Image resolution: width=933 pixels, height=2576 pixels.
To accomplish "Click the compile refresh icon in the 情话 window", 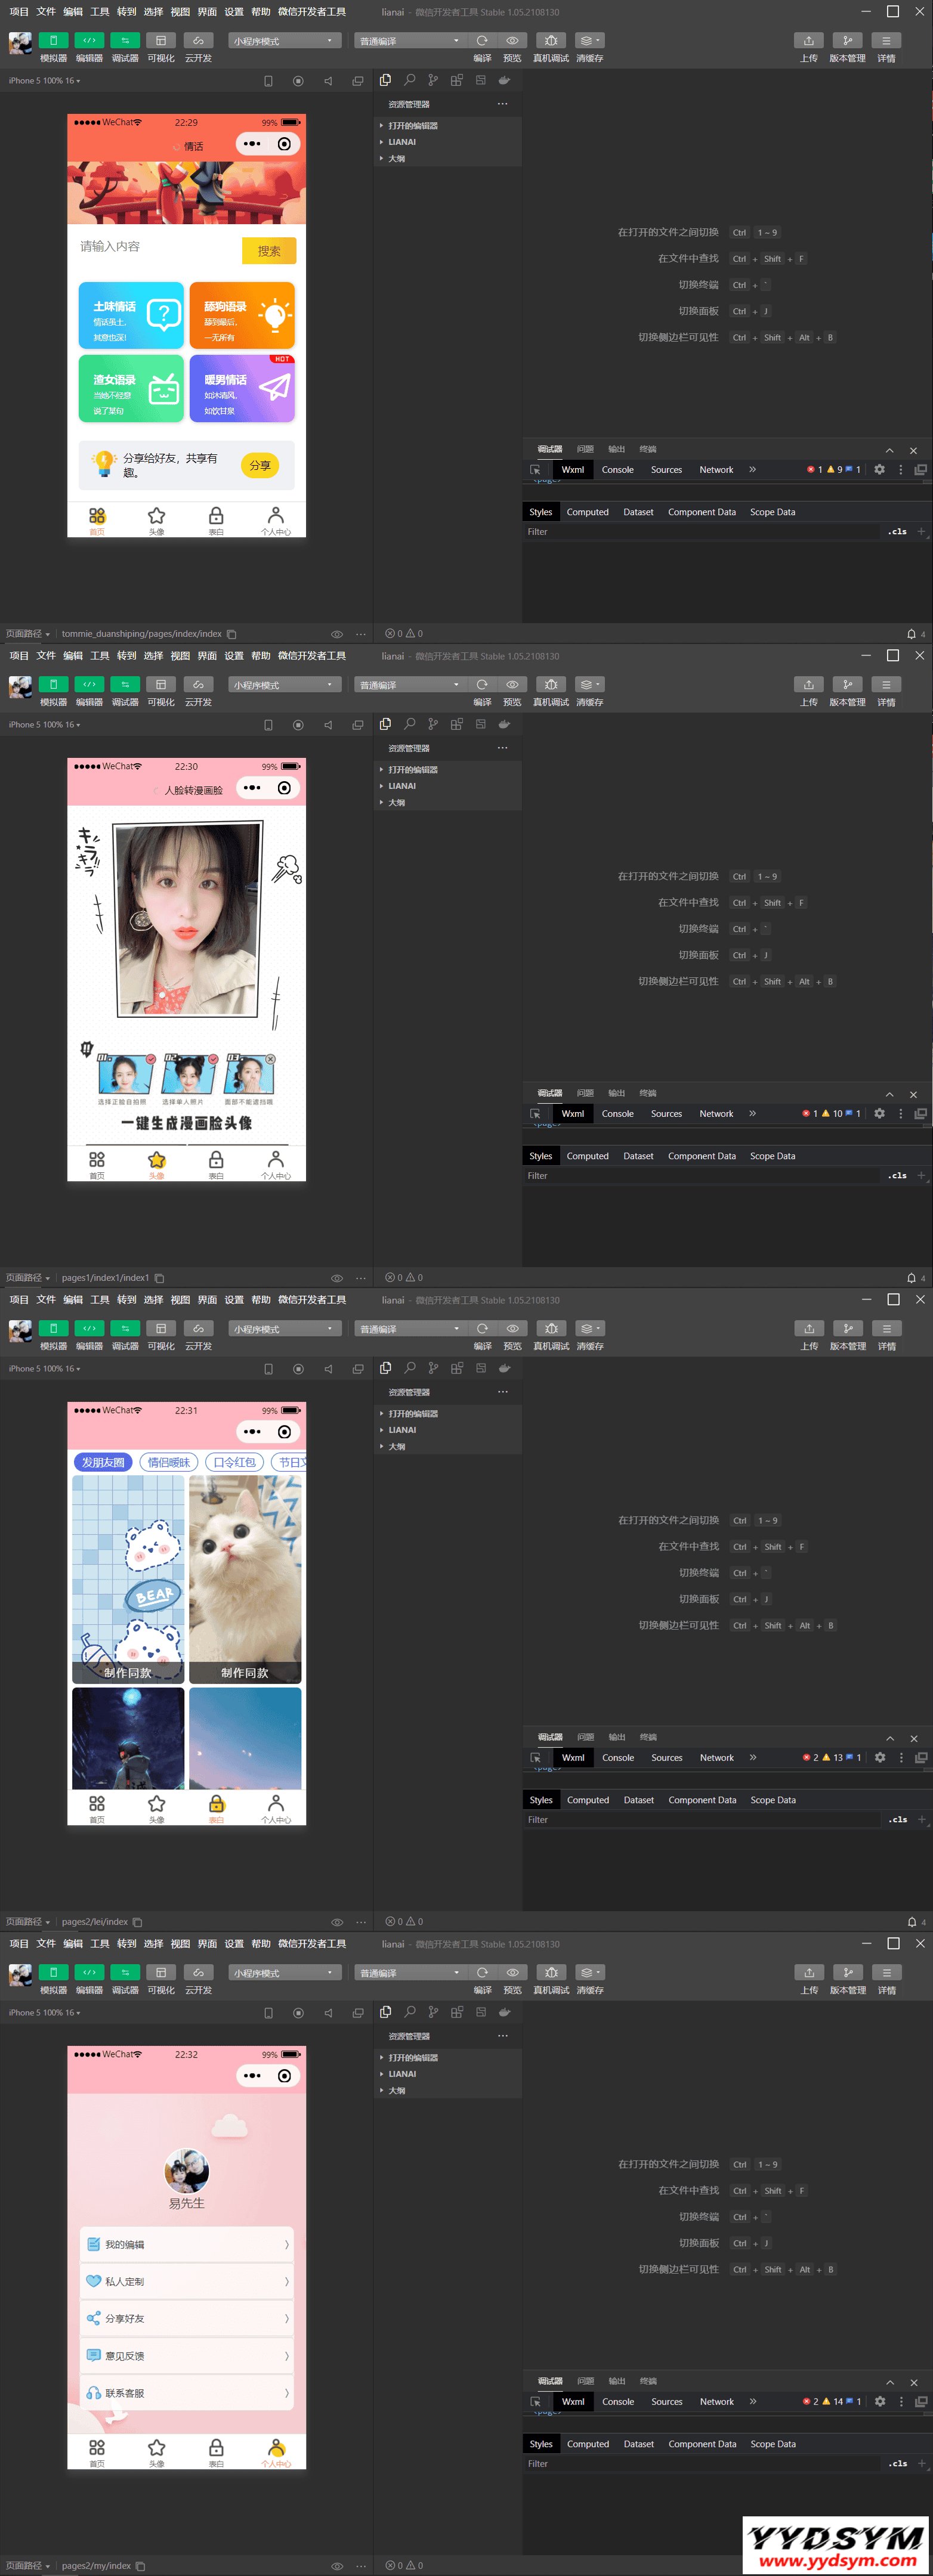I will tap(482, 41).
